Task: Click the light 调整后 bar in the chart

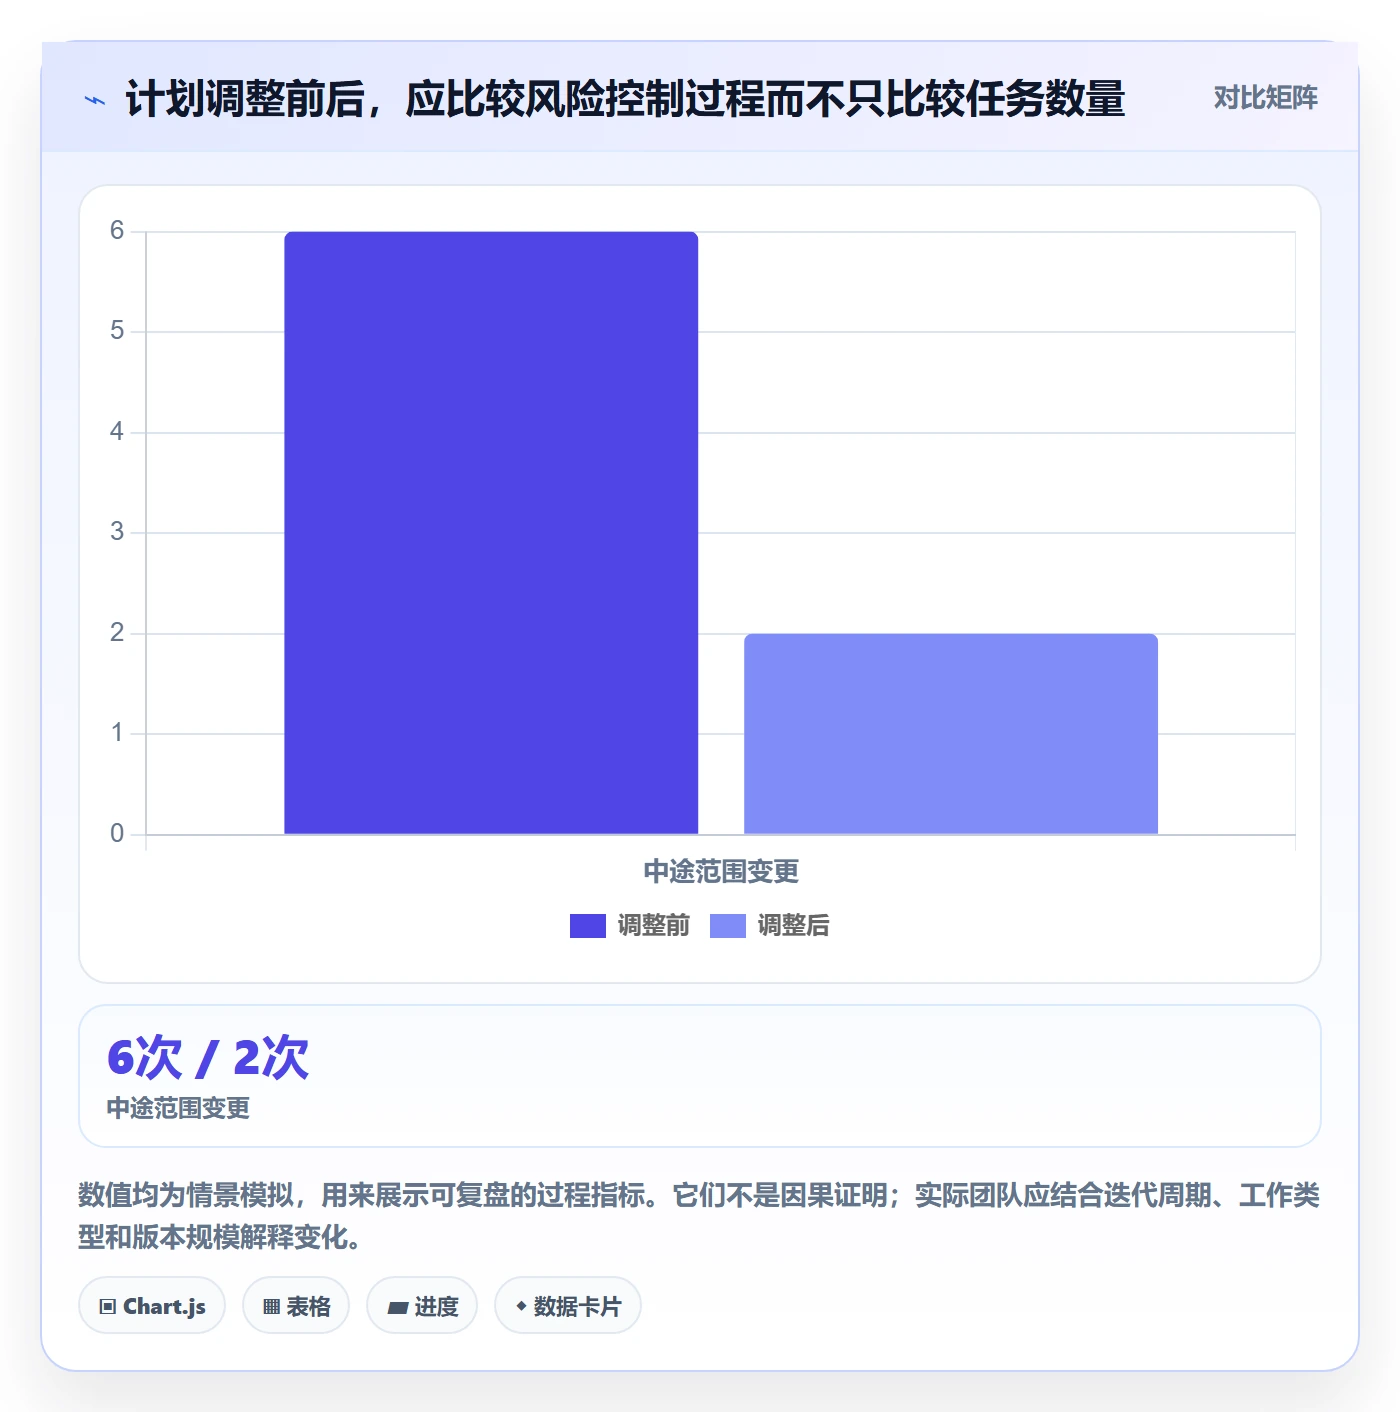Action: 951,734
